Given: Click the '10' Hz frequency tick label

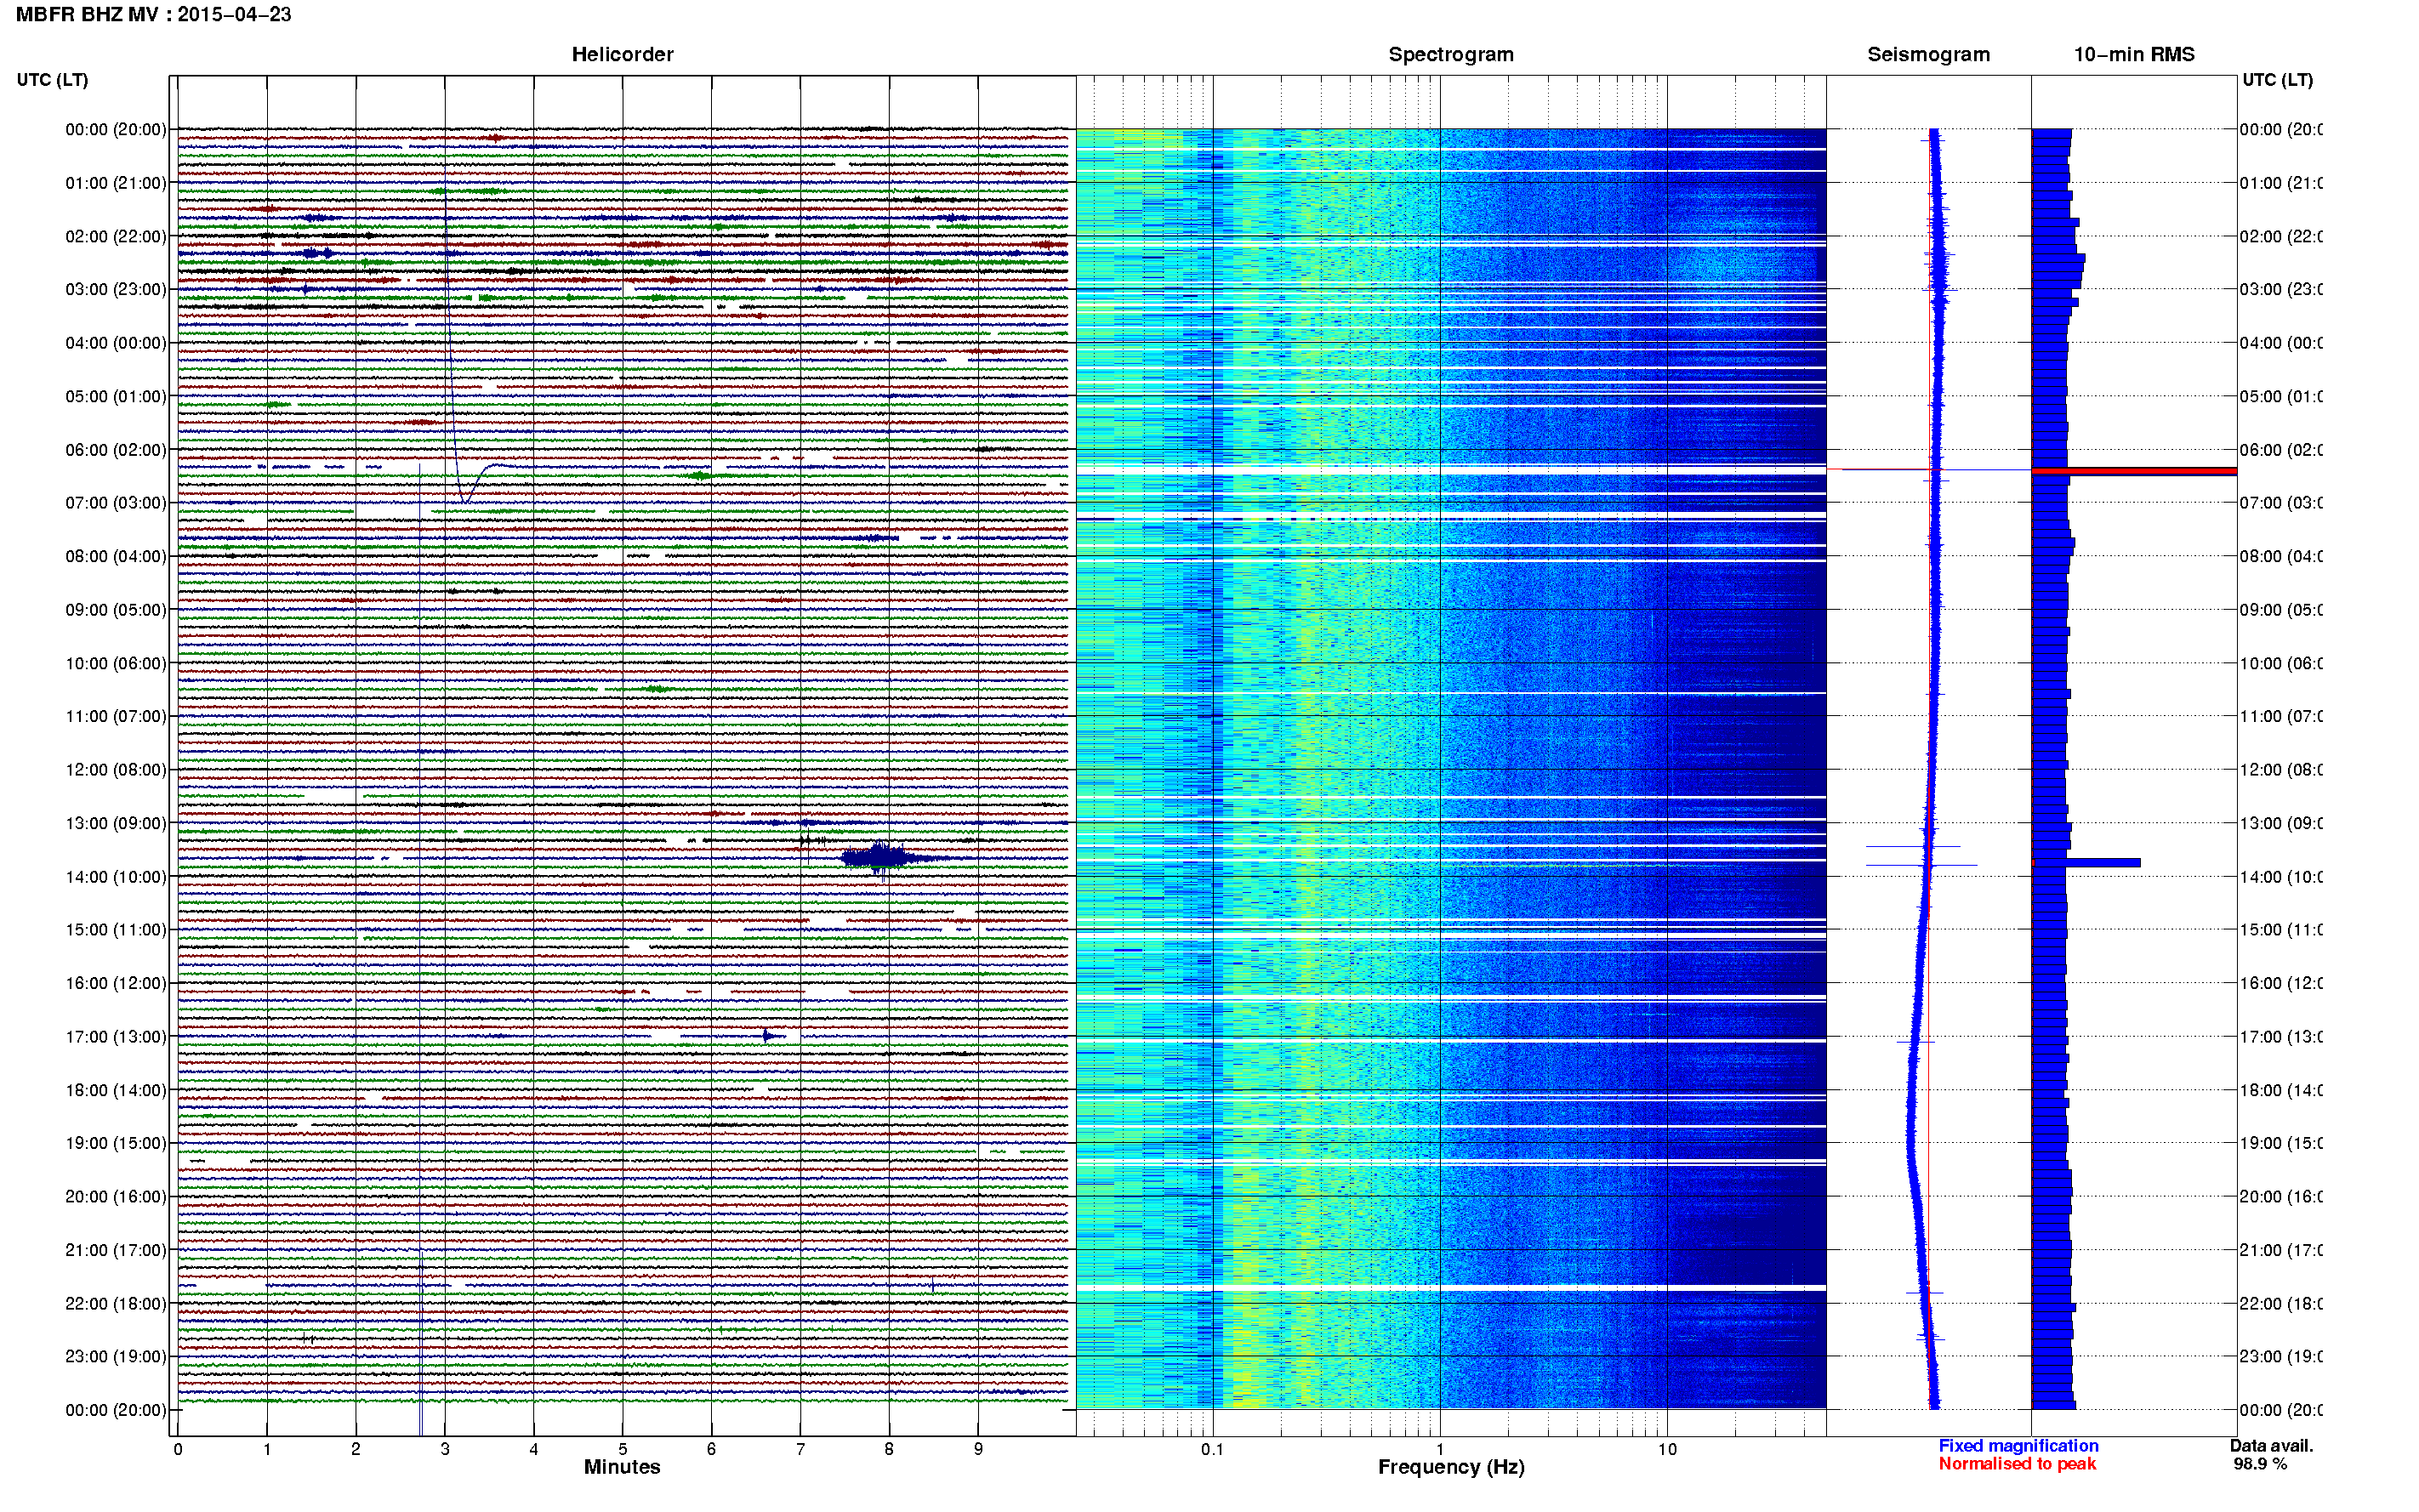Looking at the screenshot, I should [1667, 1449].
